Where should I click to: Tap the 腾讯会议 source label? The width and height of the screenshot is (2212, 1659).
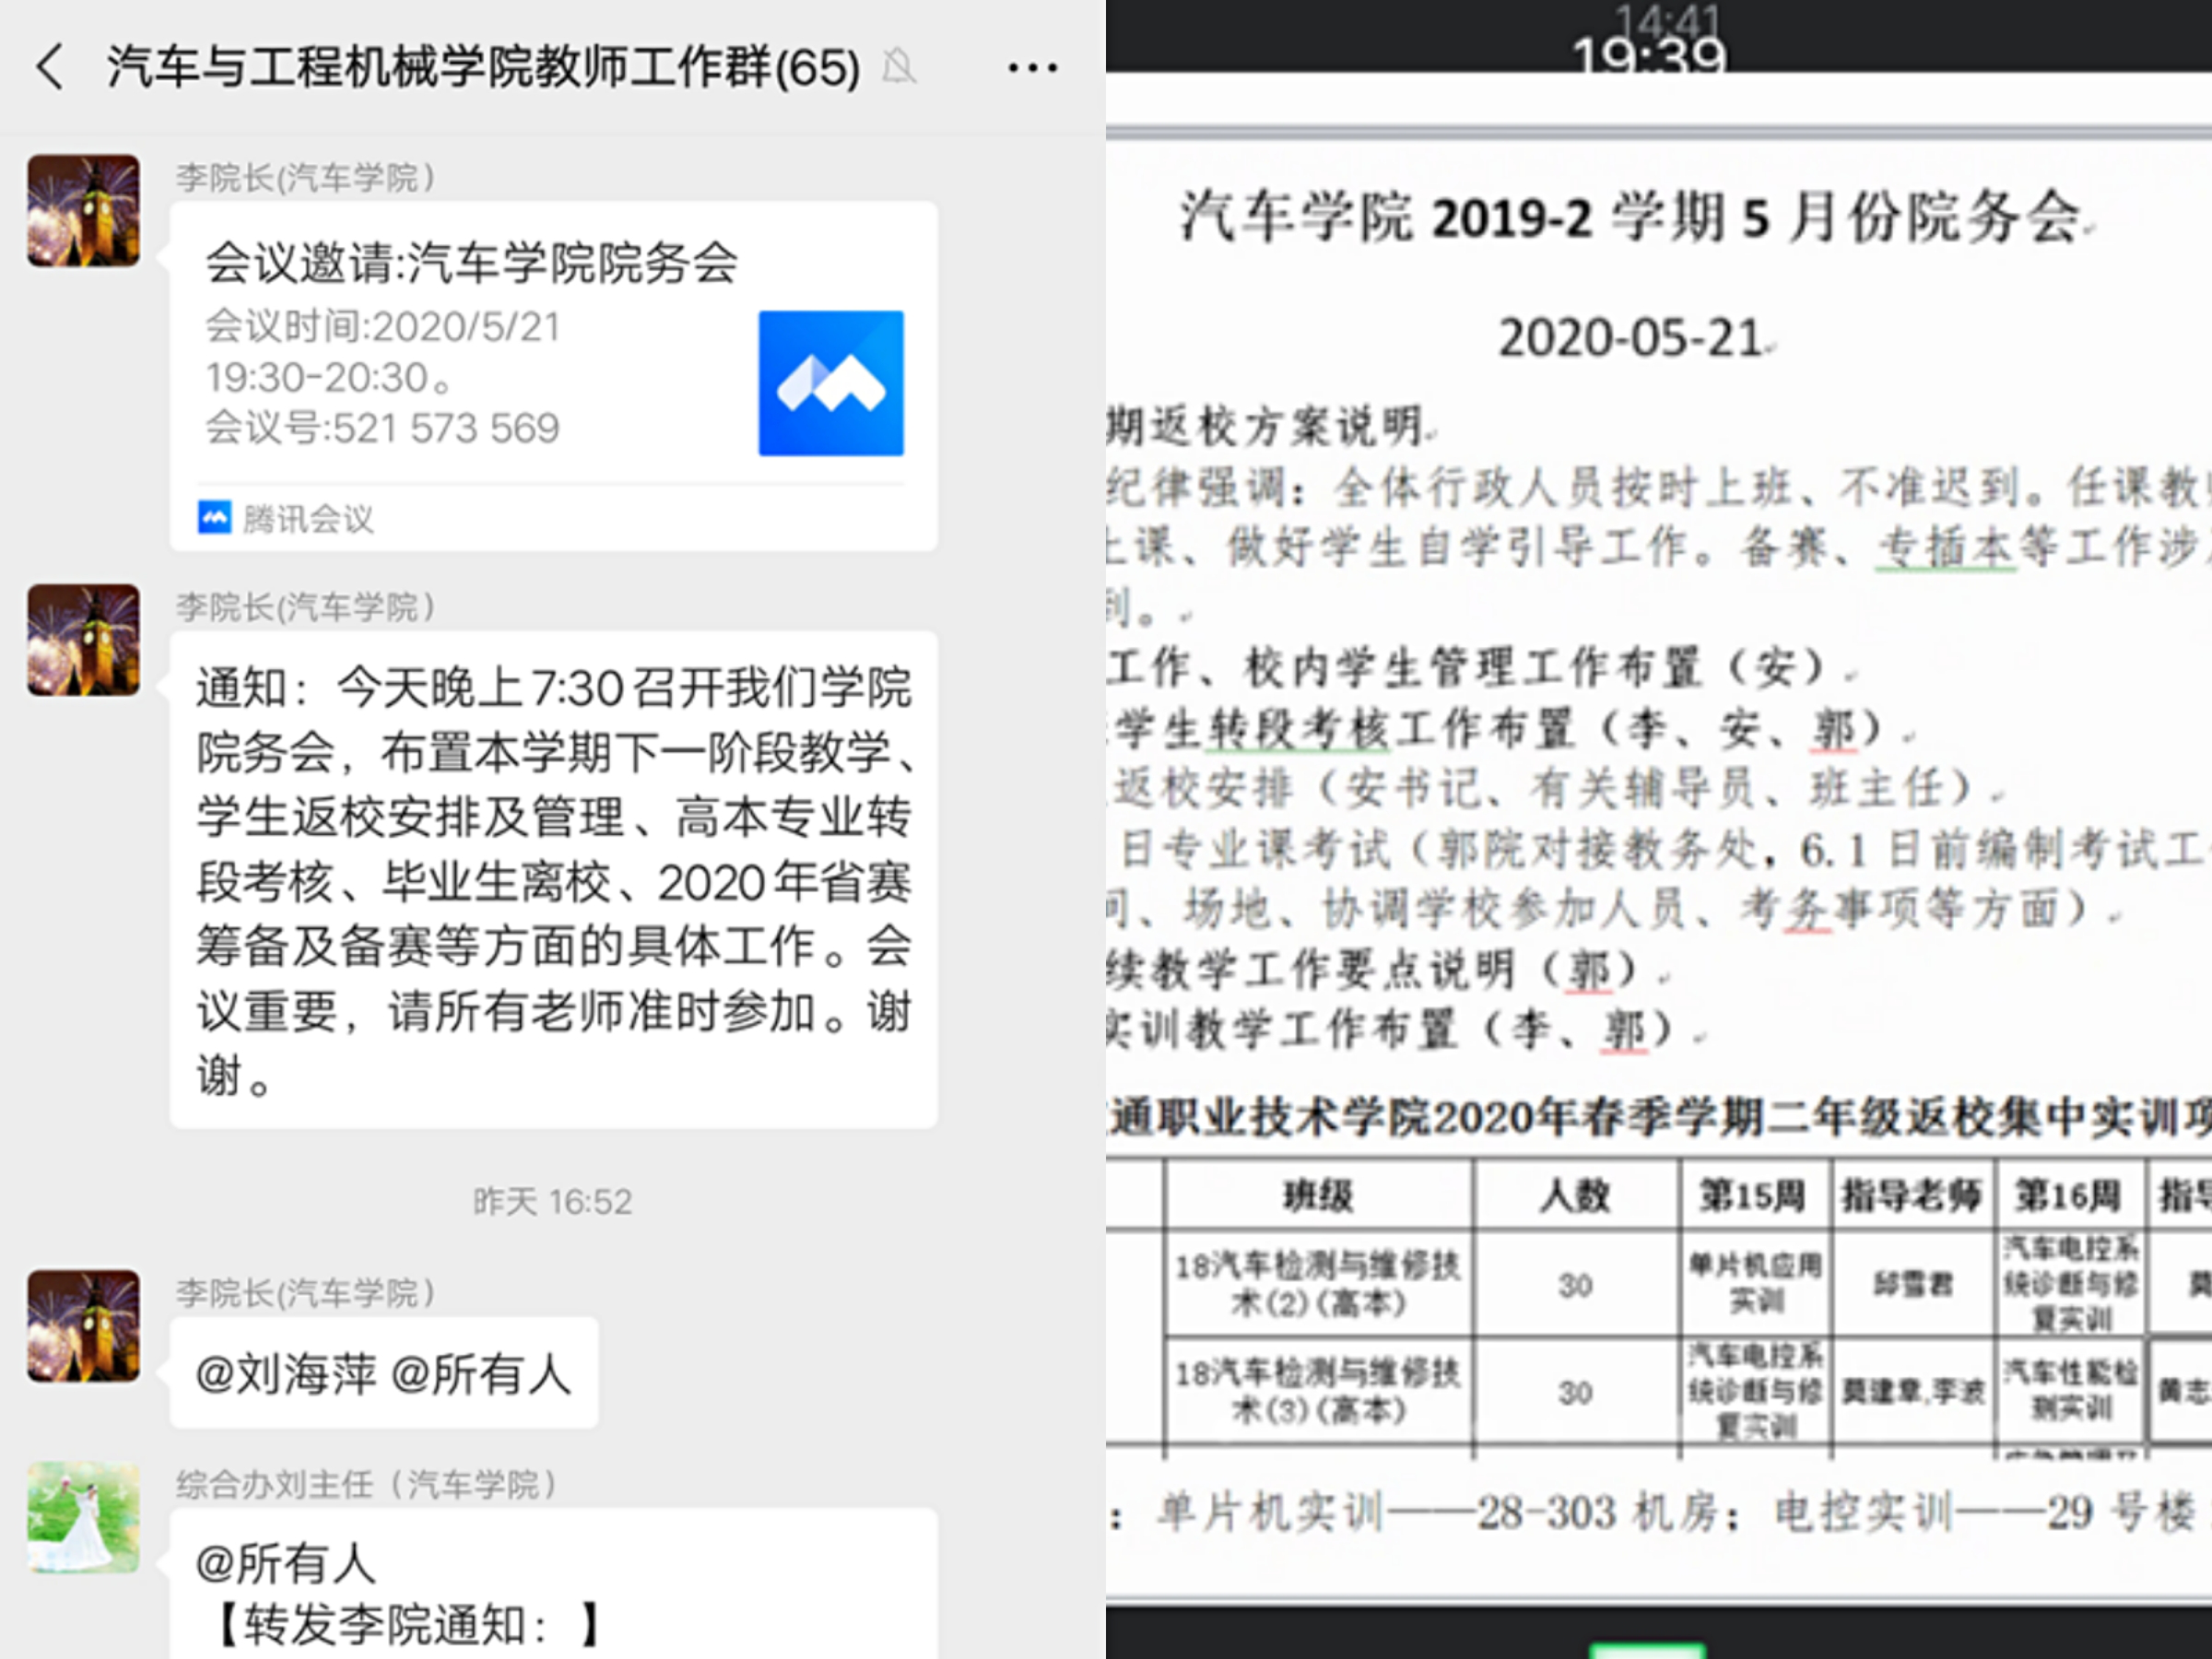pyautogui.click(x=308, y=518)
